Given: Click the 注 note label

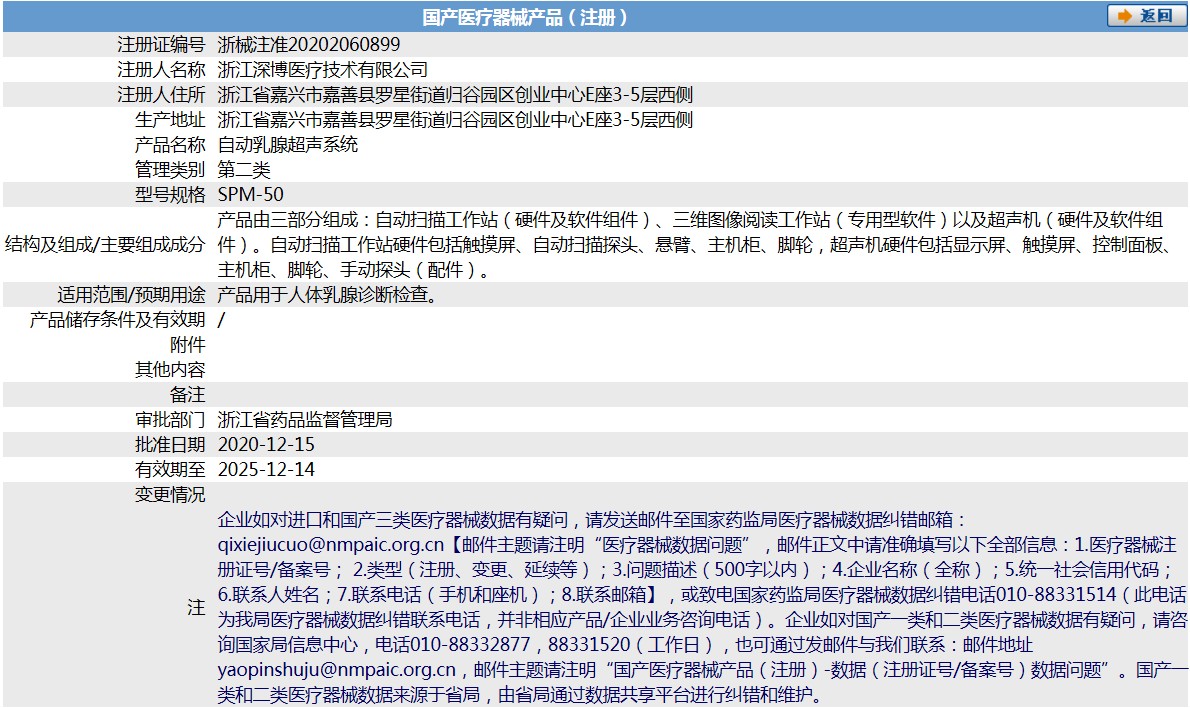Looking at the screenshot, I should 197,607.
